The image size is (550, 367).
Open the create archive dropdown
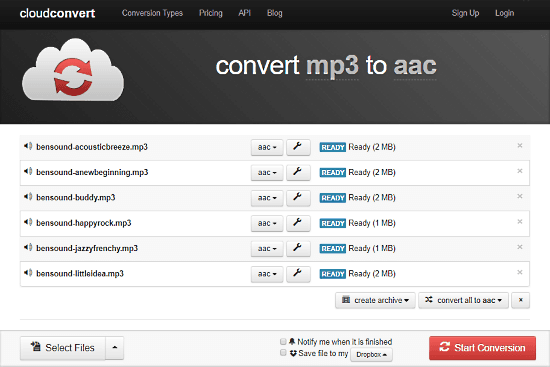point(375,300)
